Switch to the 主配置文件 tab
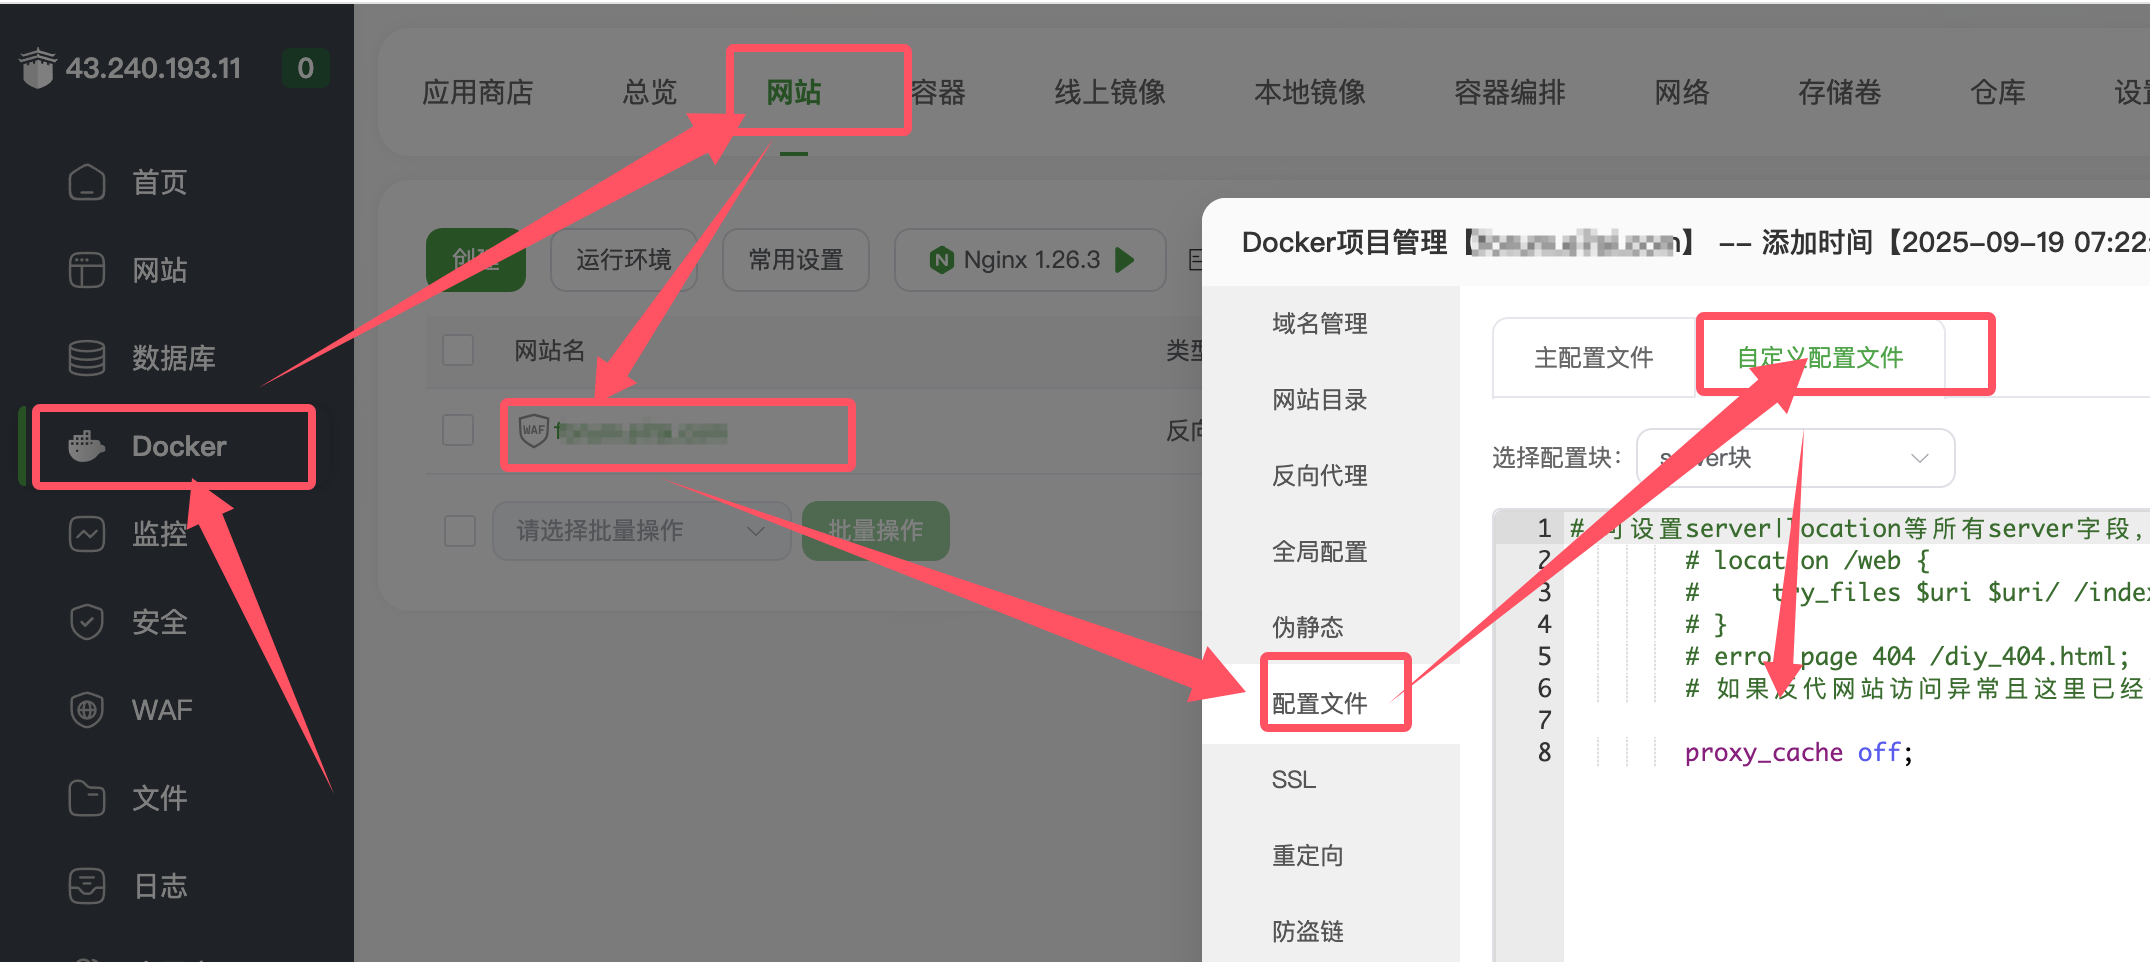This screenshot has width=2150, height=962. pos(1593,358)
